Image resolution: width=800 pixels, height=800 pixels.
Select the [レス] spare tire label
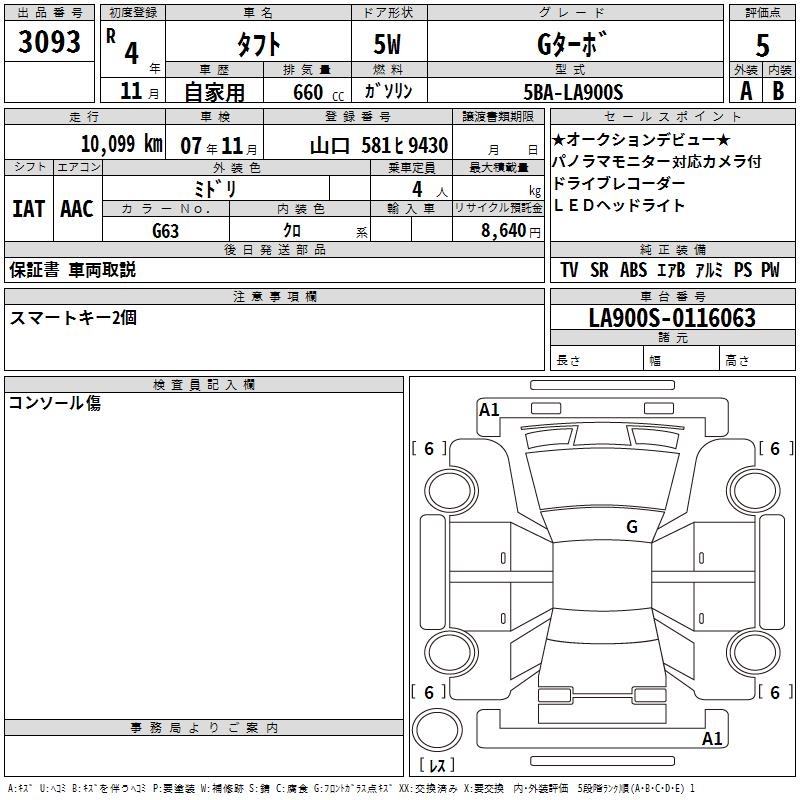pyautogui.click(x=437, y=765)
